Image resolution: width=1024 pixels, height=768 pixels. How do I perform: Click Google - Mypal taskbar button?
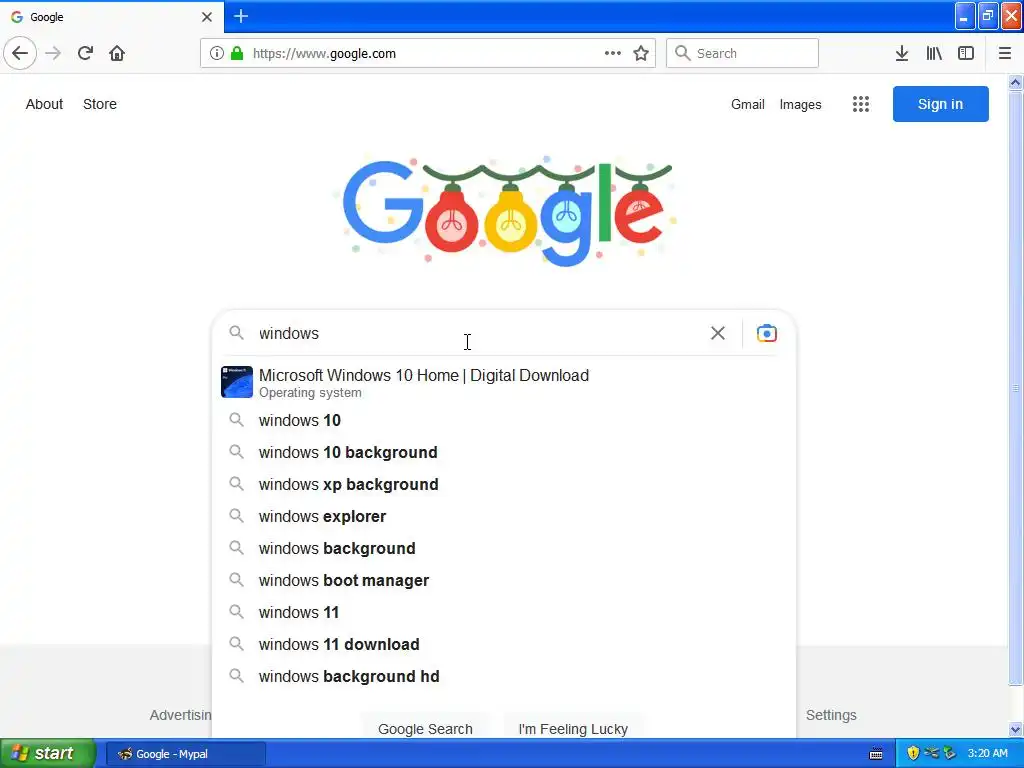186,754
